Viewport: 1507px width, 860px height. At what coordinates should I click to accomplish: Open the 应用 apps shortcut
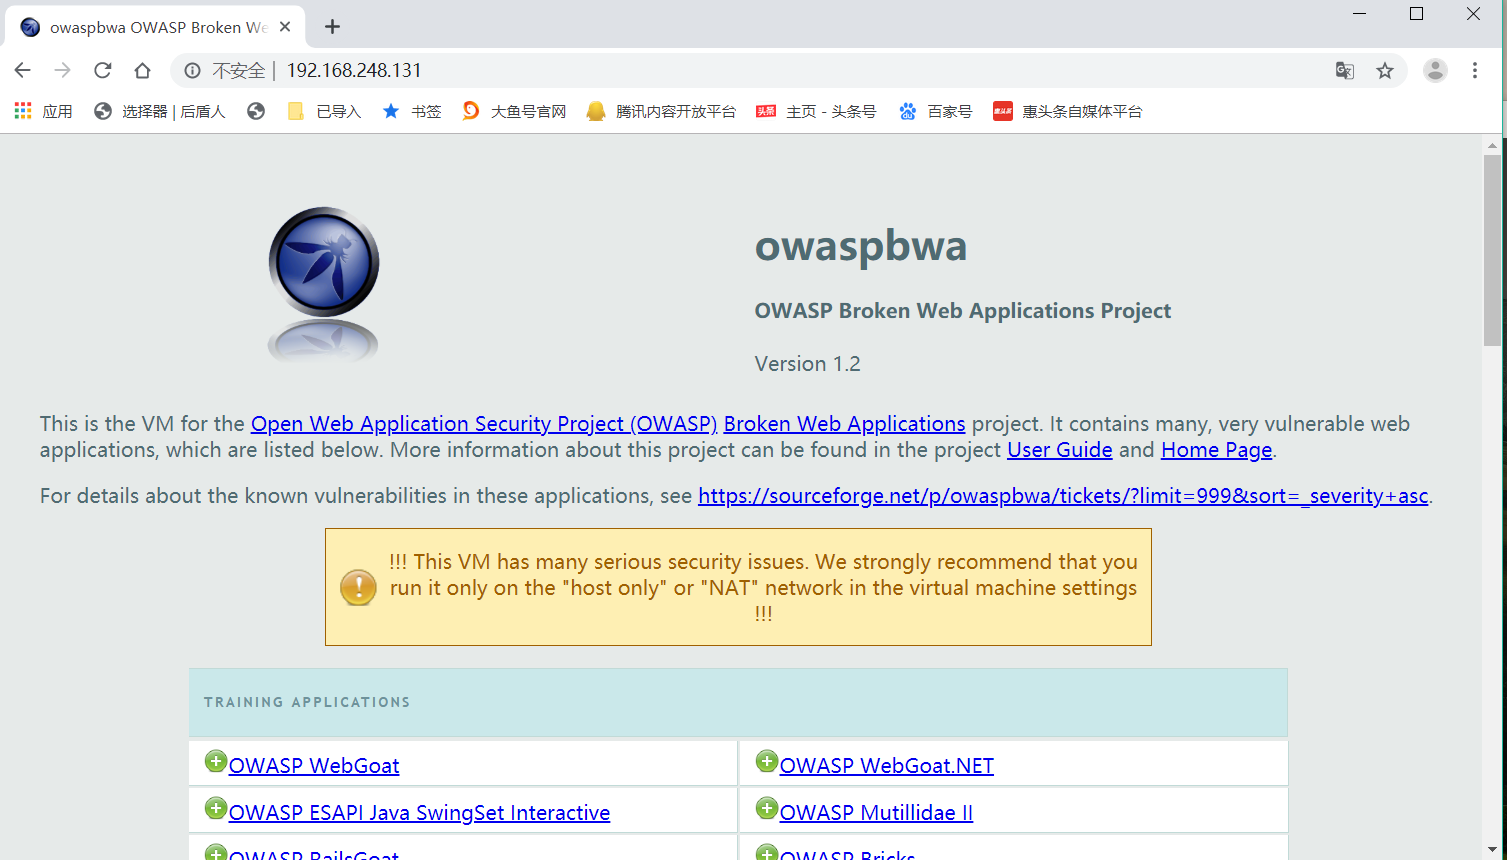point(44,111)
